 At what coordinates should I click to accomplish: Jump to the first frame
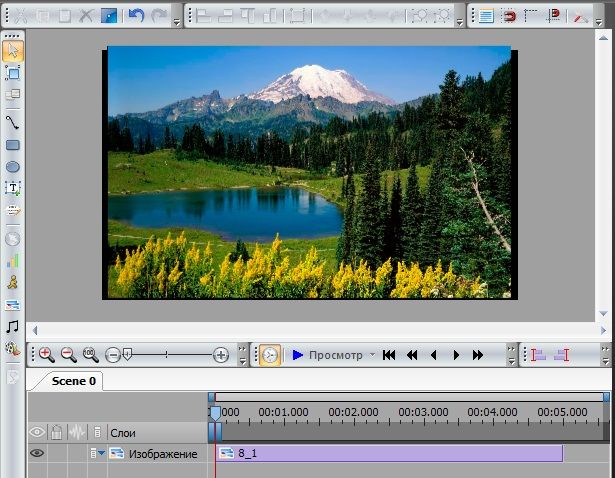(389, 355)
